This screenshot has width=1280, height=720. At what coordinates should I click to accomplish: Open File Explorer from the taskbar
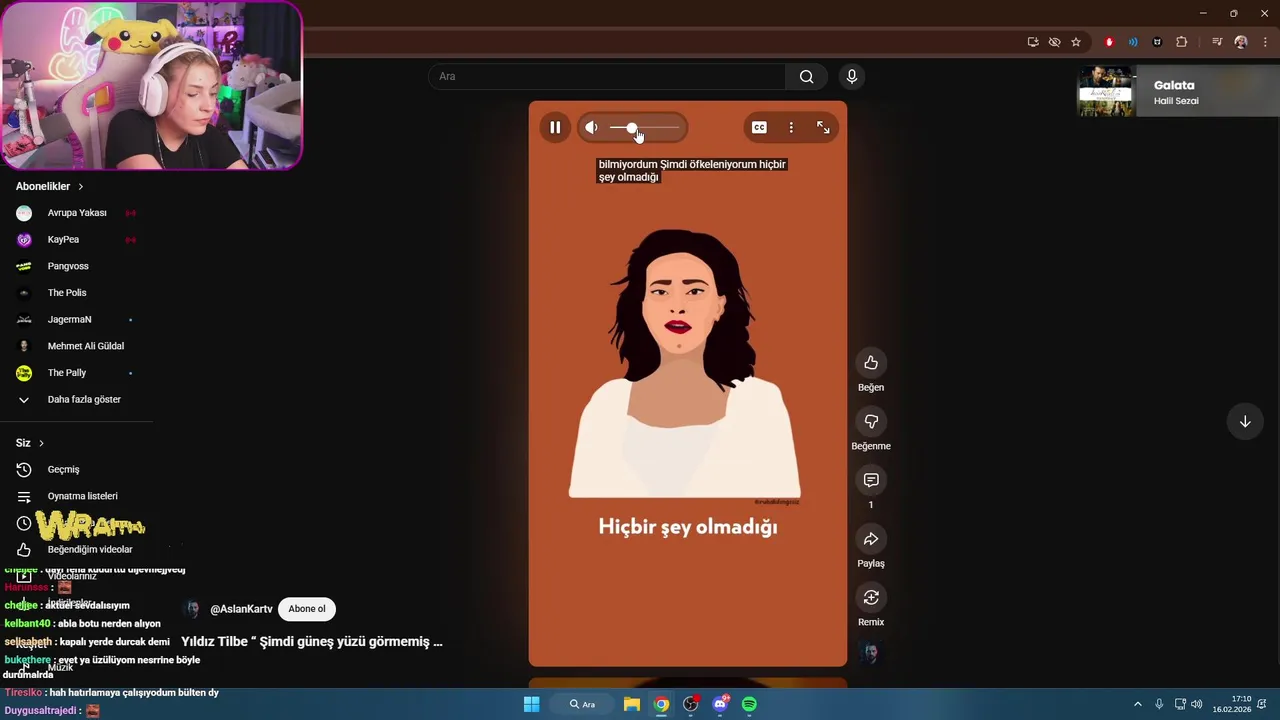coord(632,704)
